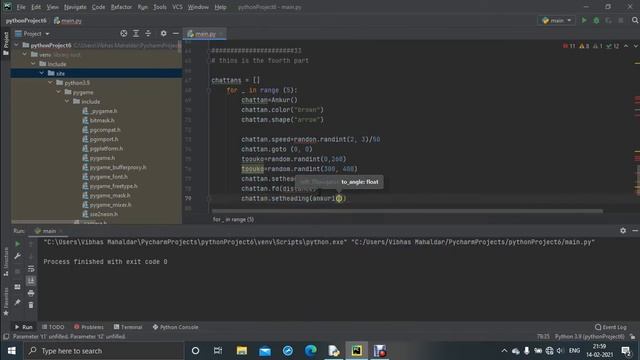Print the console output with printer icon

click(x=31, y=293)
